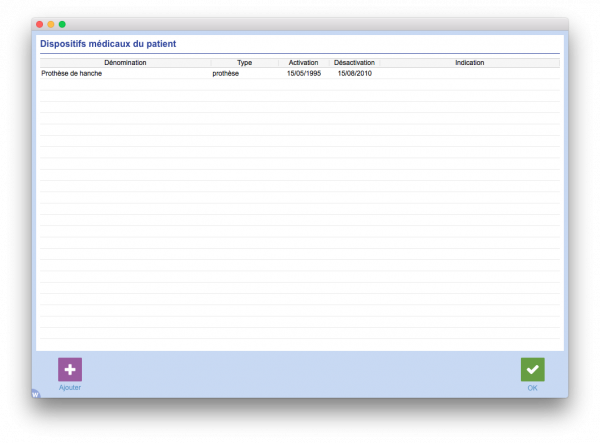Sort by the Type column header
This screenshot has width=600, height=443.
click(x=245, y=62)
